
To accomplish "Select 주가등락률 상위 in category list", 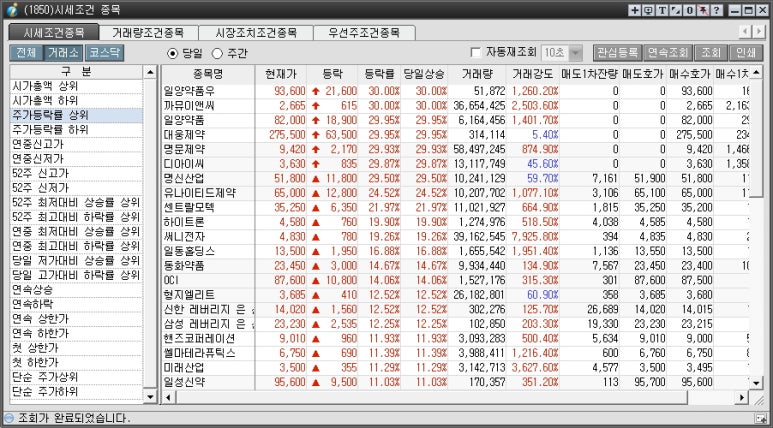I will click(76, 115).
